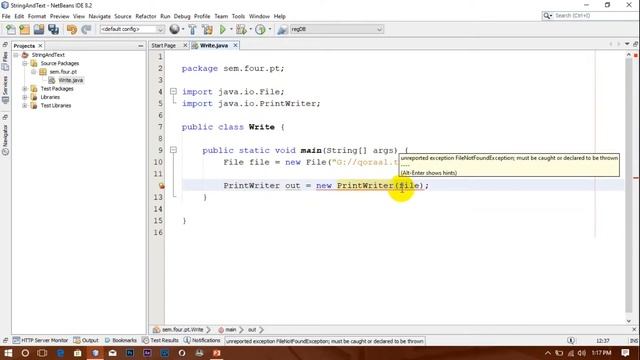Click the Redo toolbar icon
Image resolution: width=640 pixels, height=360 pixels.
[x=86, y=29]
